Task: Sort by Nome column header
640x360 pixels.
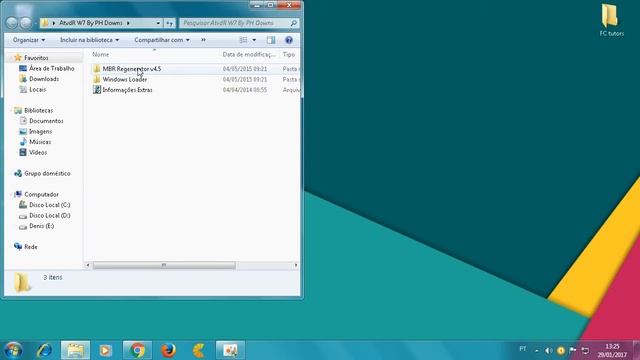Action: tap(100, 54)
